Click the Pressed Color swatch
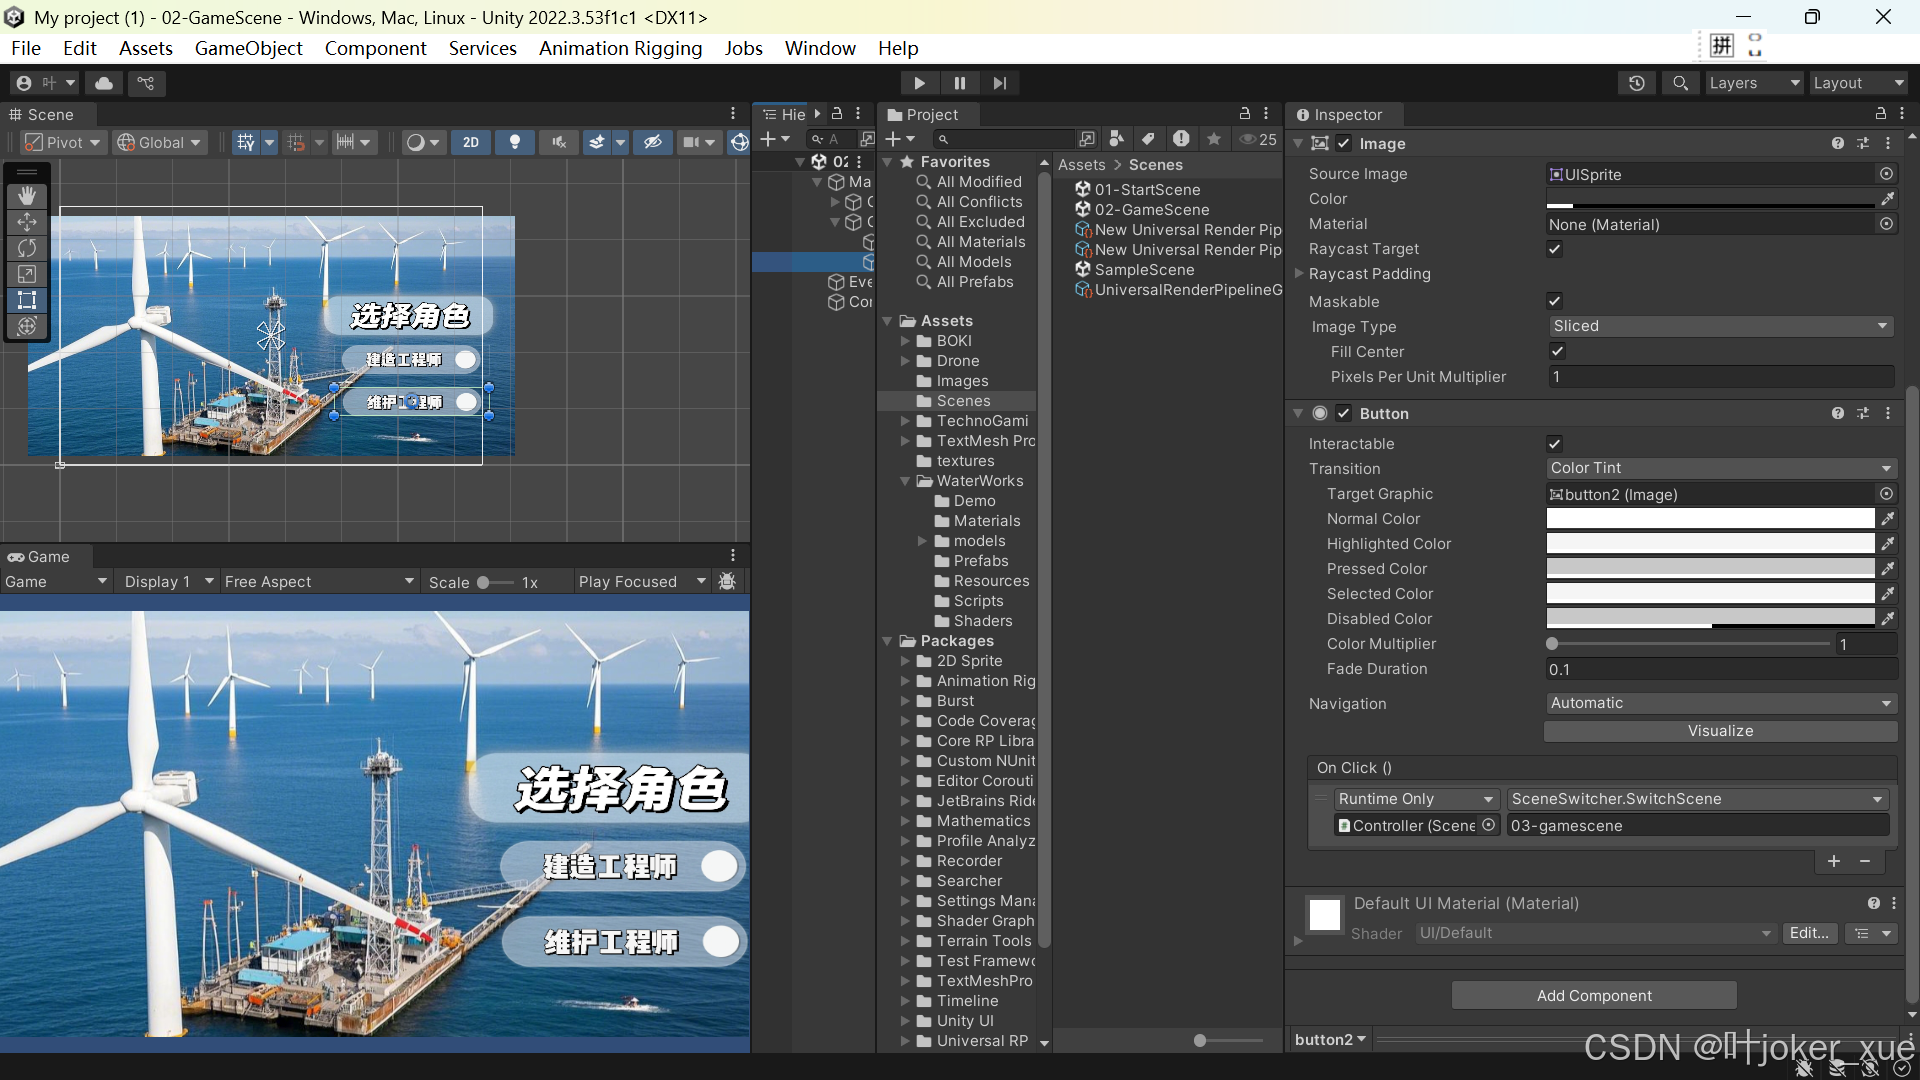The image size is (1920, 1080). coord(1710,569)
